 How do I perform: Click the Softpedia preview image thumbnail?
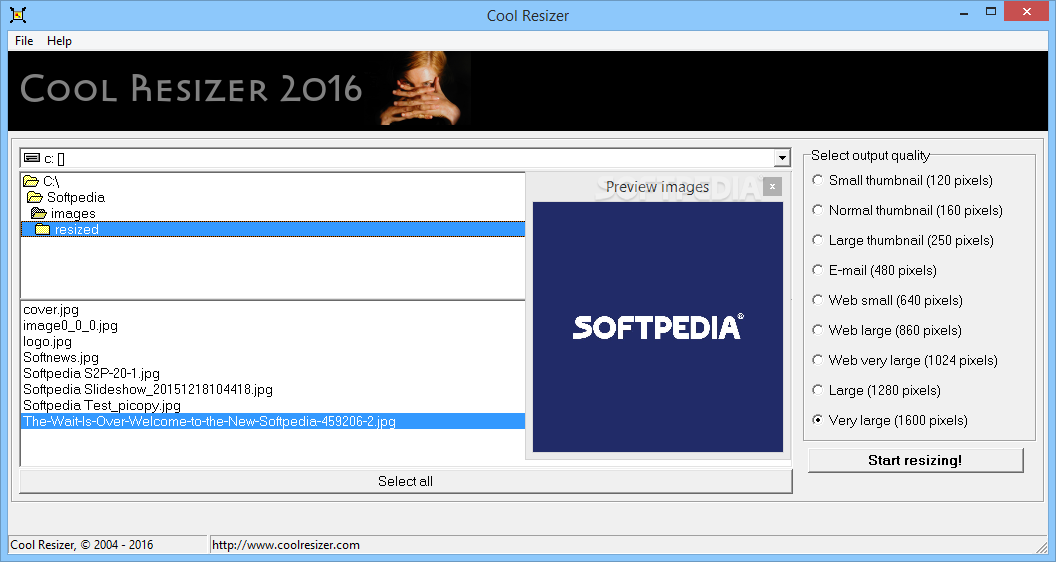(x=657, y=327)
